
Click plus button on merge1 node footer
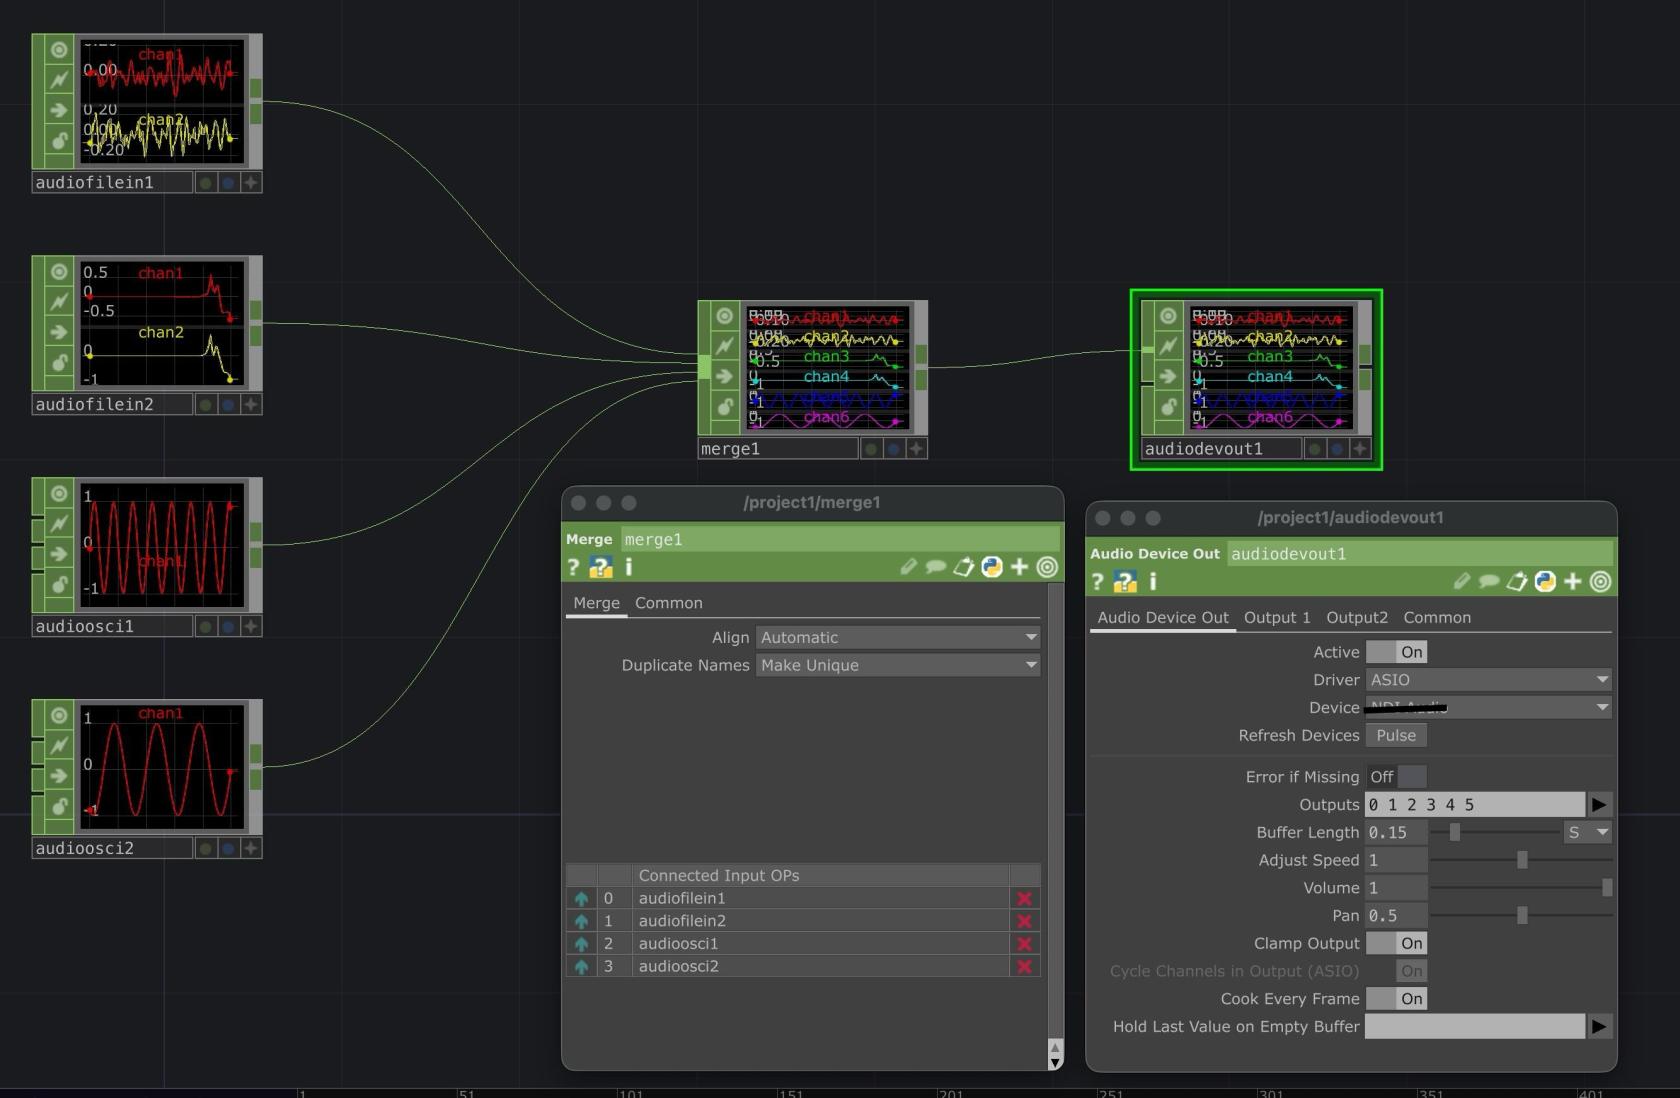pyautogui.click(x=916, y=449)
